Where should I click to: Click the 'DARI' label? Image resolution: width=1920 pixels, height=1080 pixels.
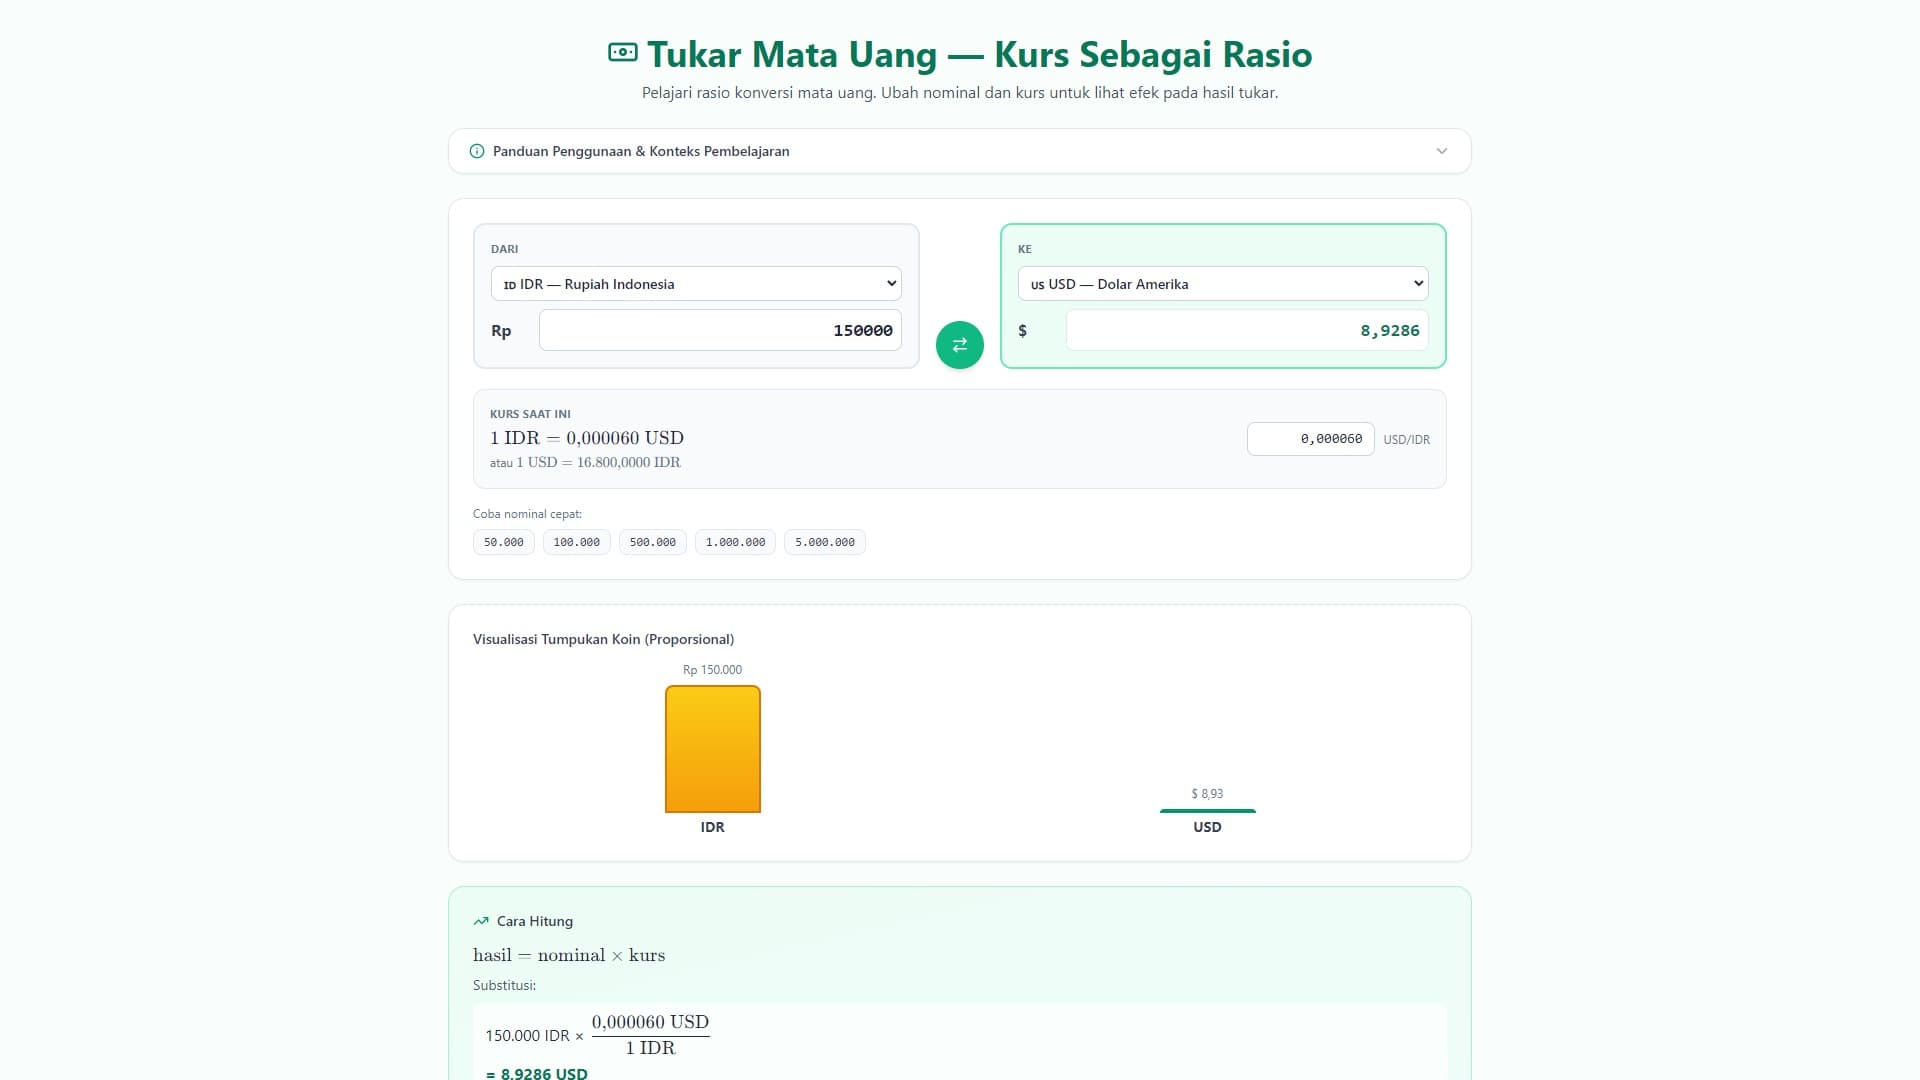(x=504, y=249)
